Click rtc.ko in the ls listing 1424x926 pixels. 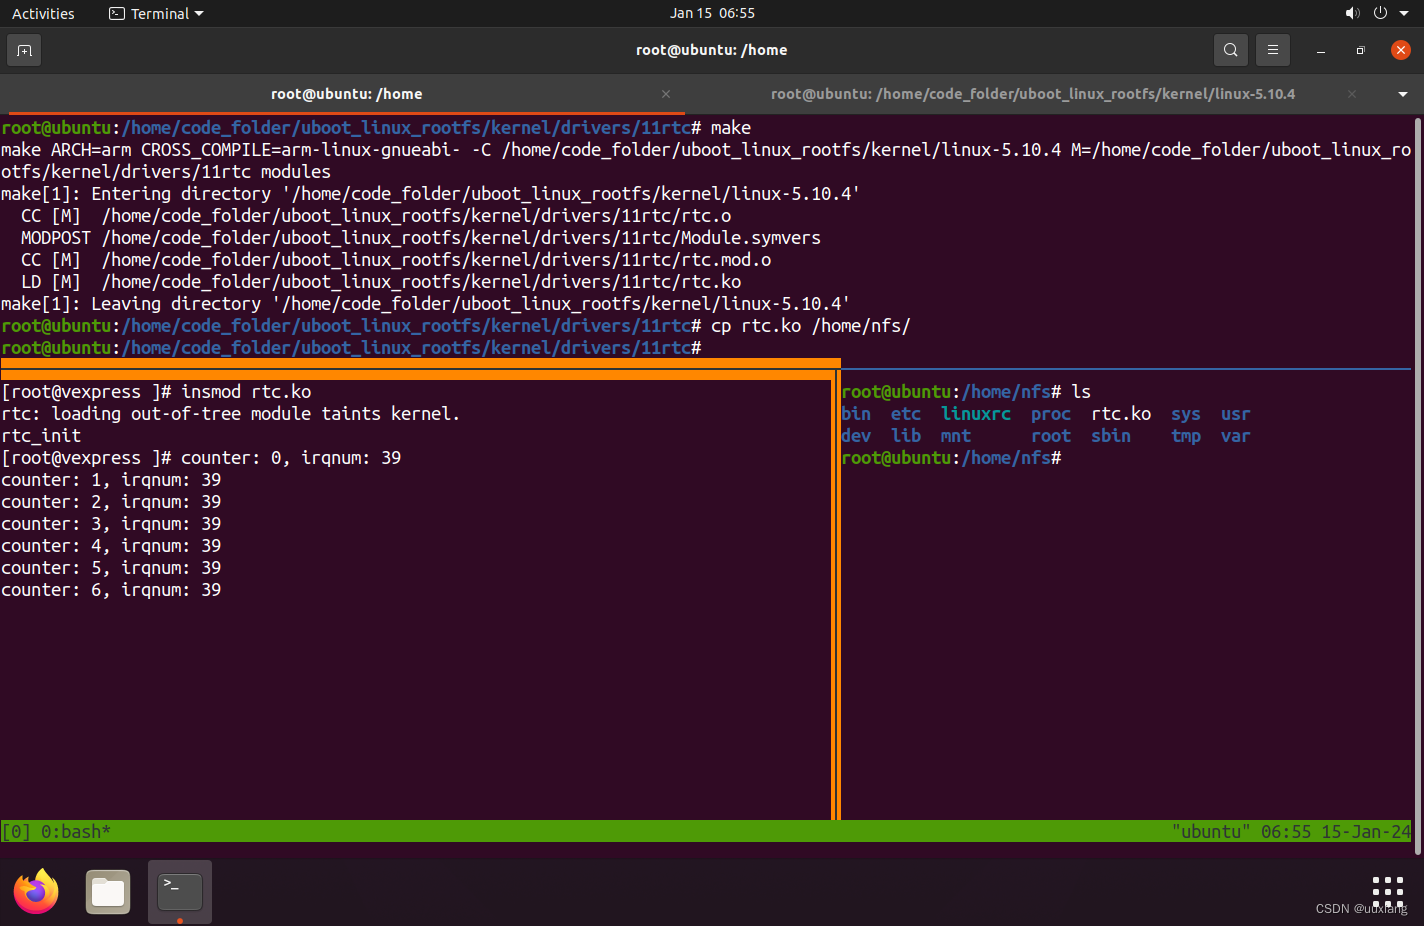point(1121,414)
